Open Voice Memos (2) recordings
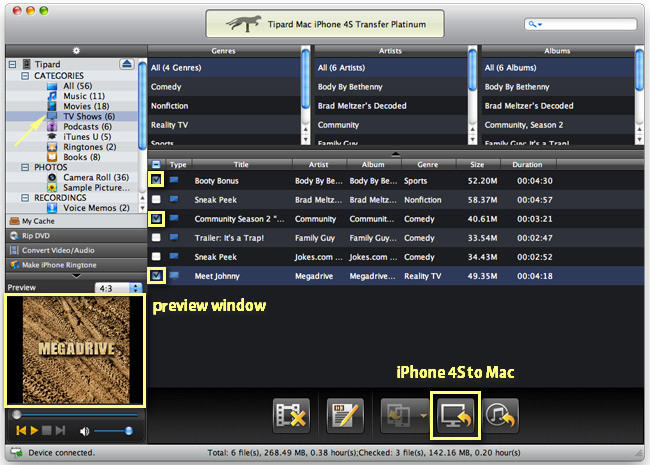Image resolution: width=650 pixels, height=465 pixels. tap(96, 208)
